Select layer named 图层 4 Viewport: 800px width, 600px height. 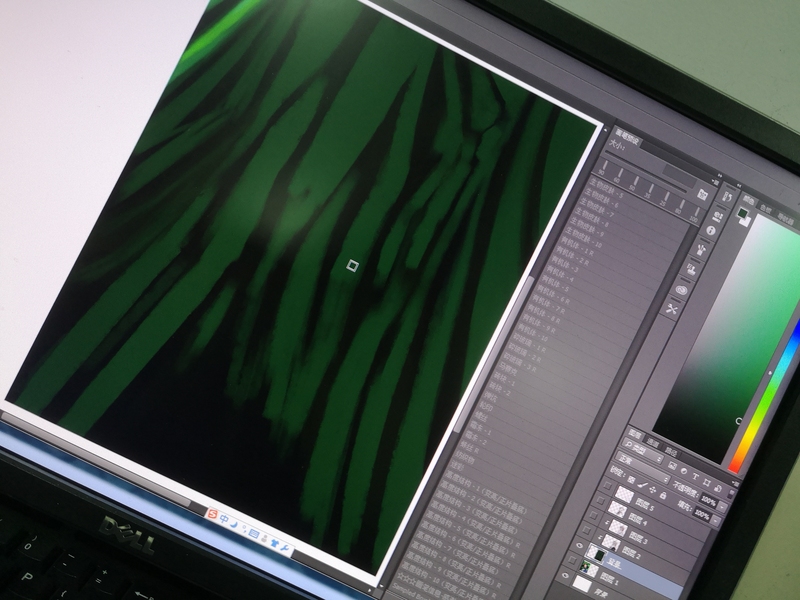pos(638,519)
